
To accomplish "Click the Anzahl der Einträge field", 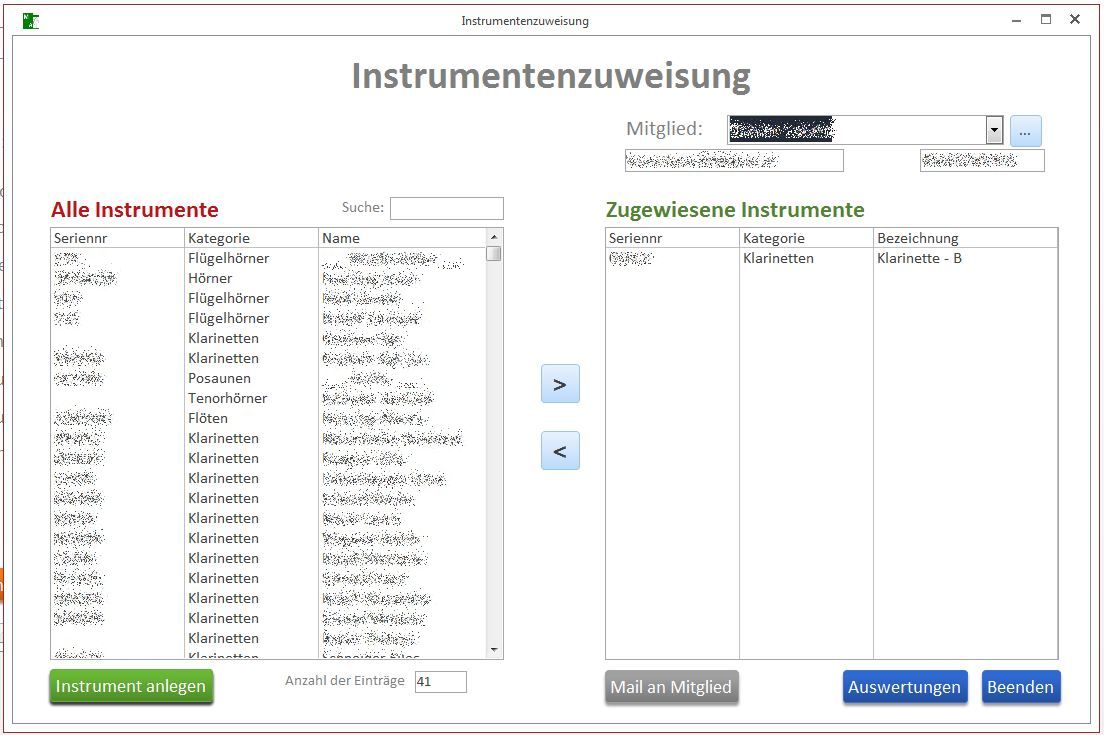I will click(x=440, y=681).
